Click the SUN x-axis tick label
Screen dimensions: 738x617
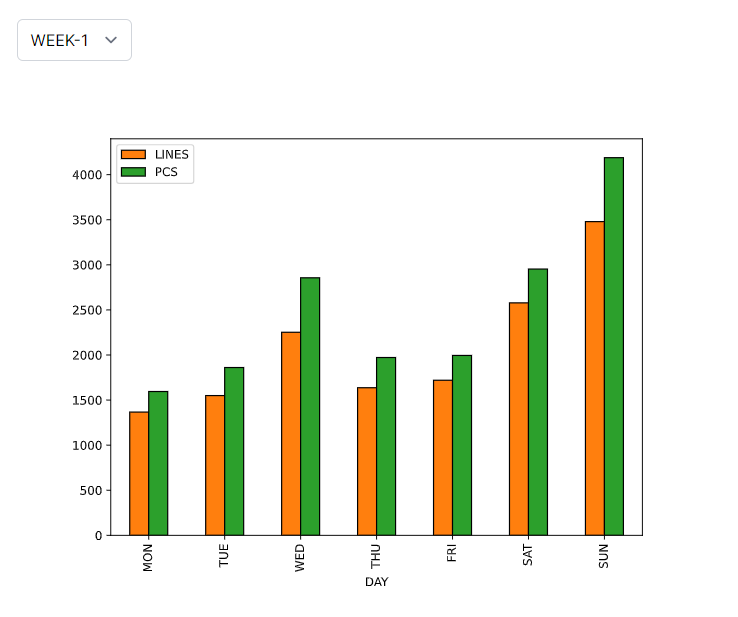coord(604,556)
